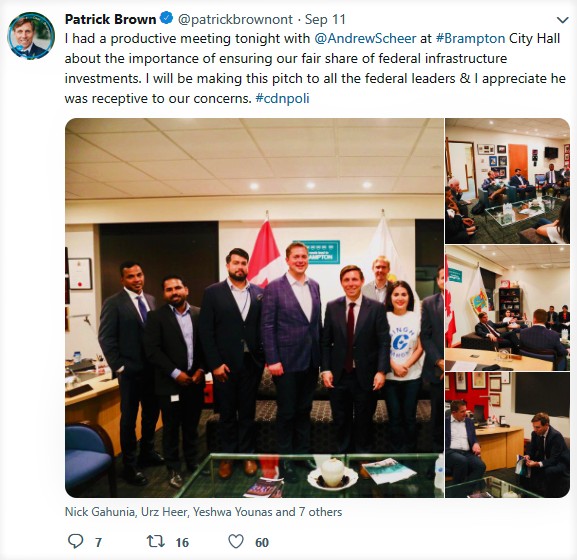Click the retweet arrows icon
The width and height of the screenshot is (577, 560).
[x=155, y=542]
